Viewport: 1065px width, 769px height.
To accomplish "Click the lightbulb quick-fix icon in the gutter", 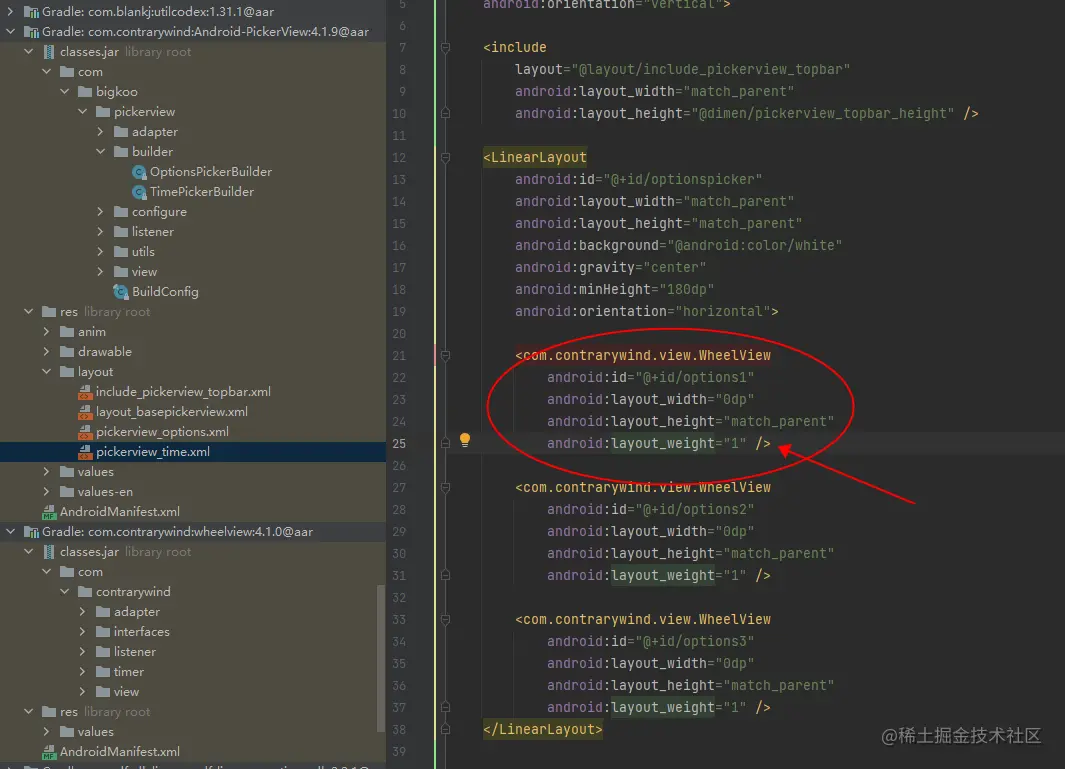I will coord(465,440).
